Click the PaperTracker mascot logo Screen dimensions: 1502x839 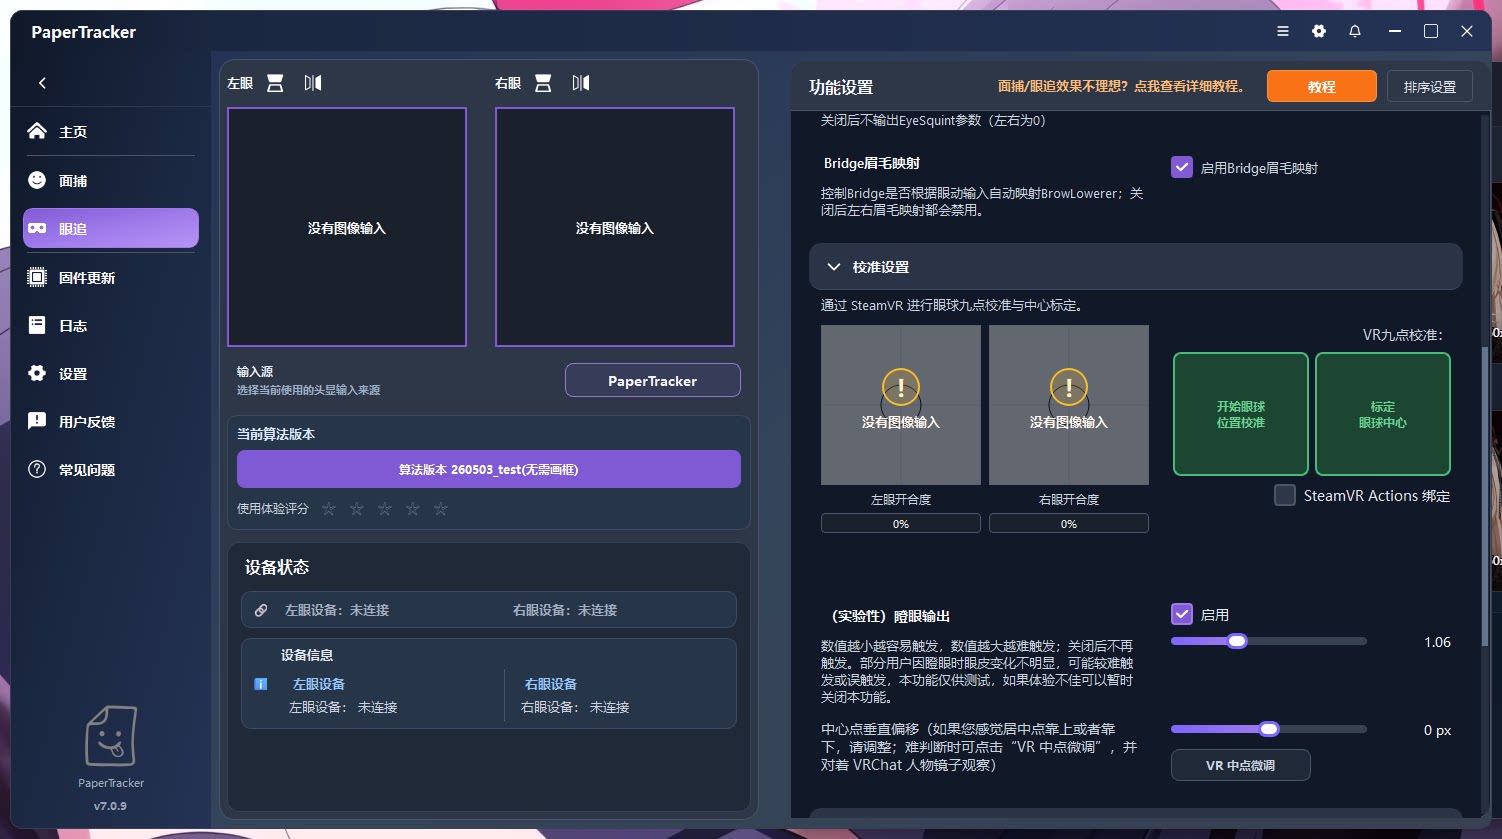pyautogui.click(x=110, y=738)
